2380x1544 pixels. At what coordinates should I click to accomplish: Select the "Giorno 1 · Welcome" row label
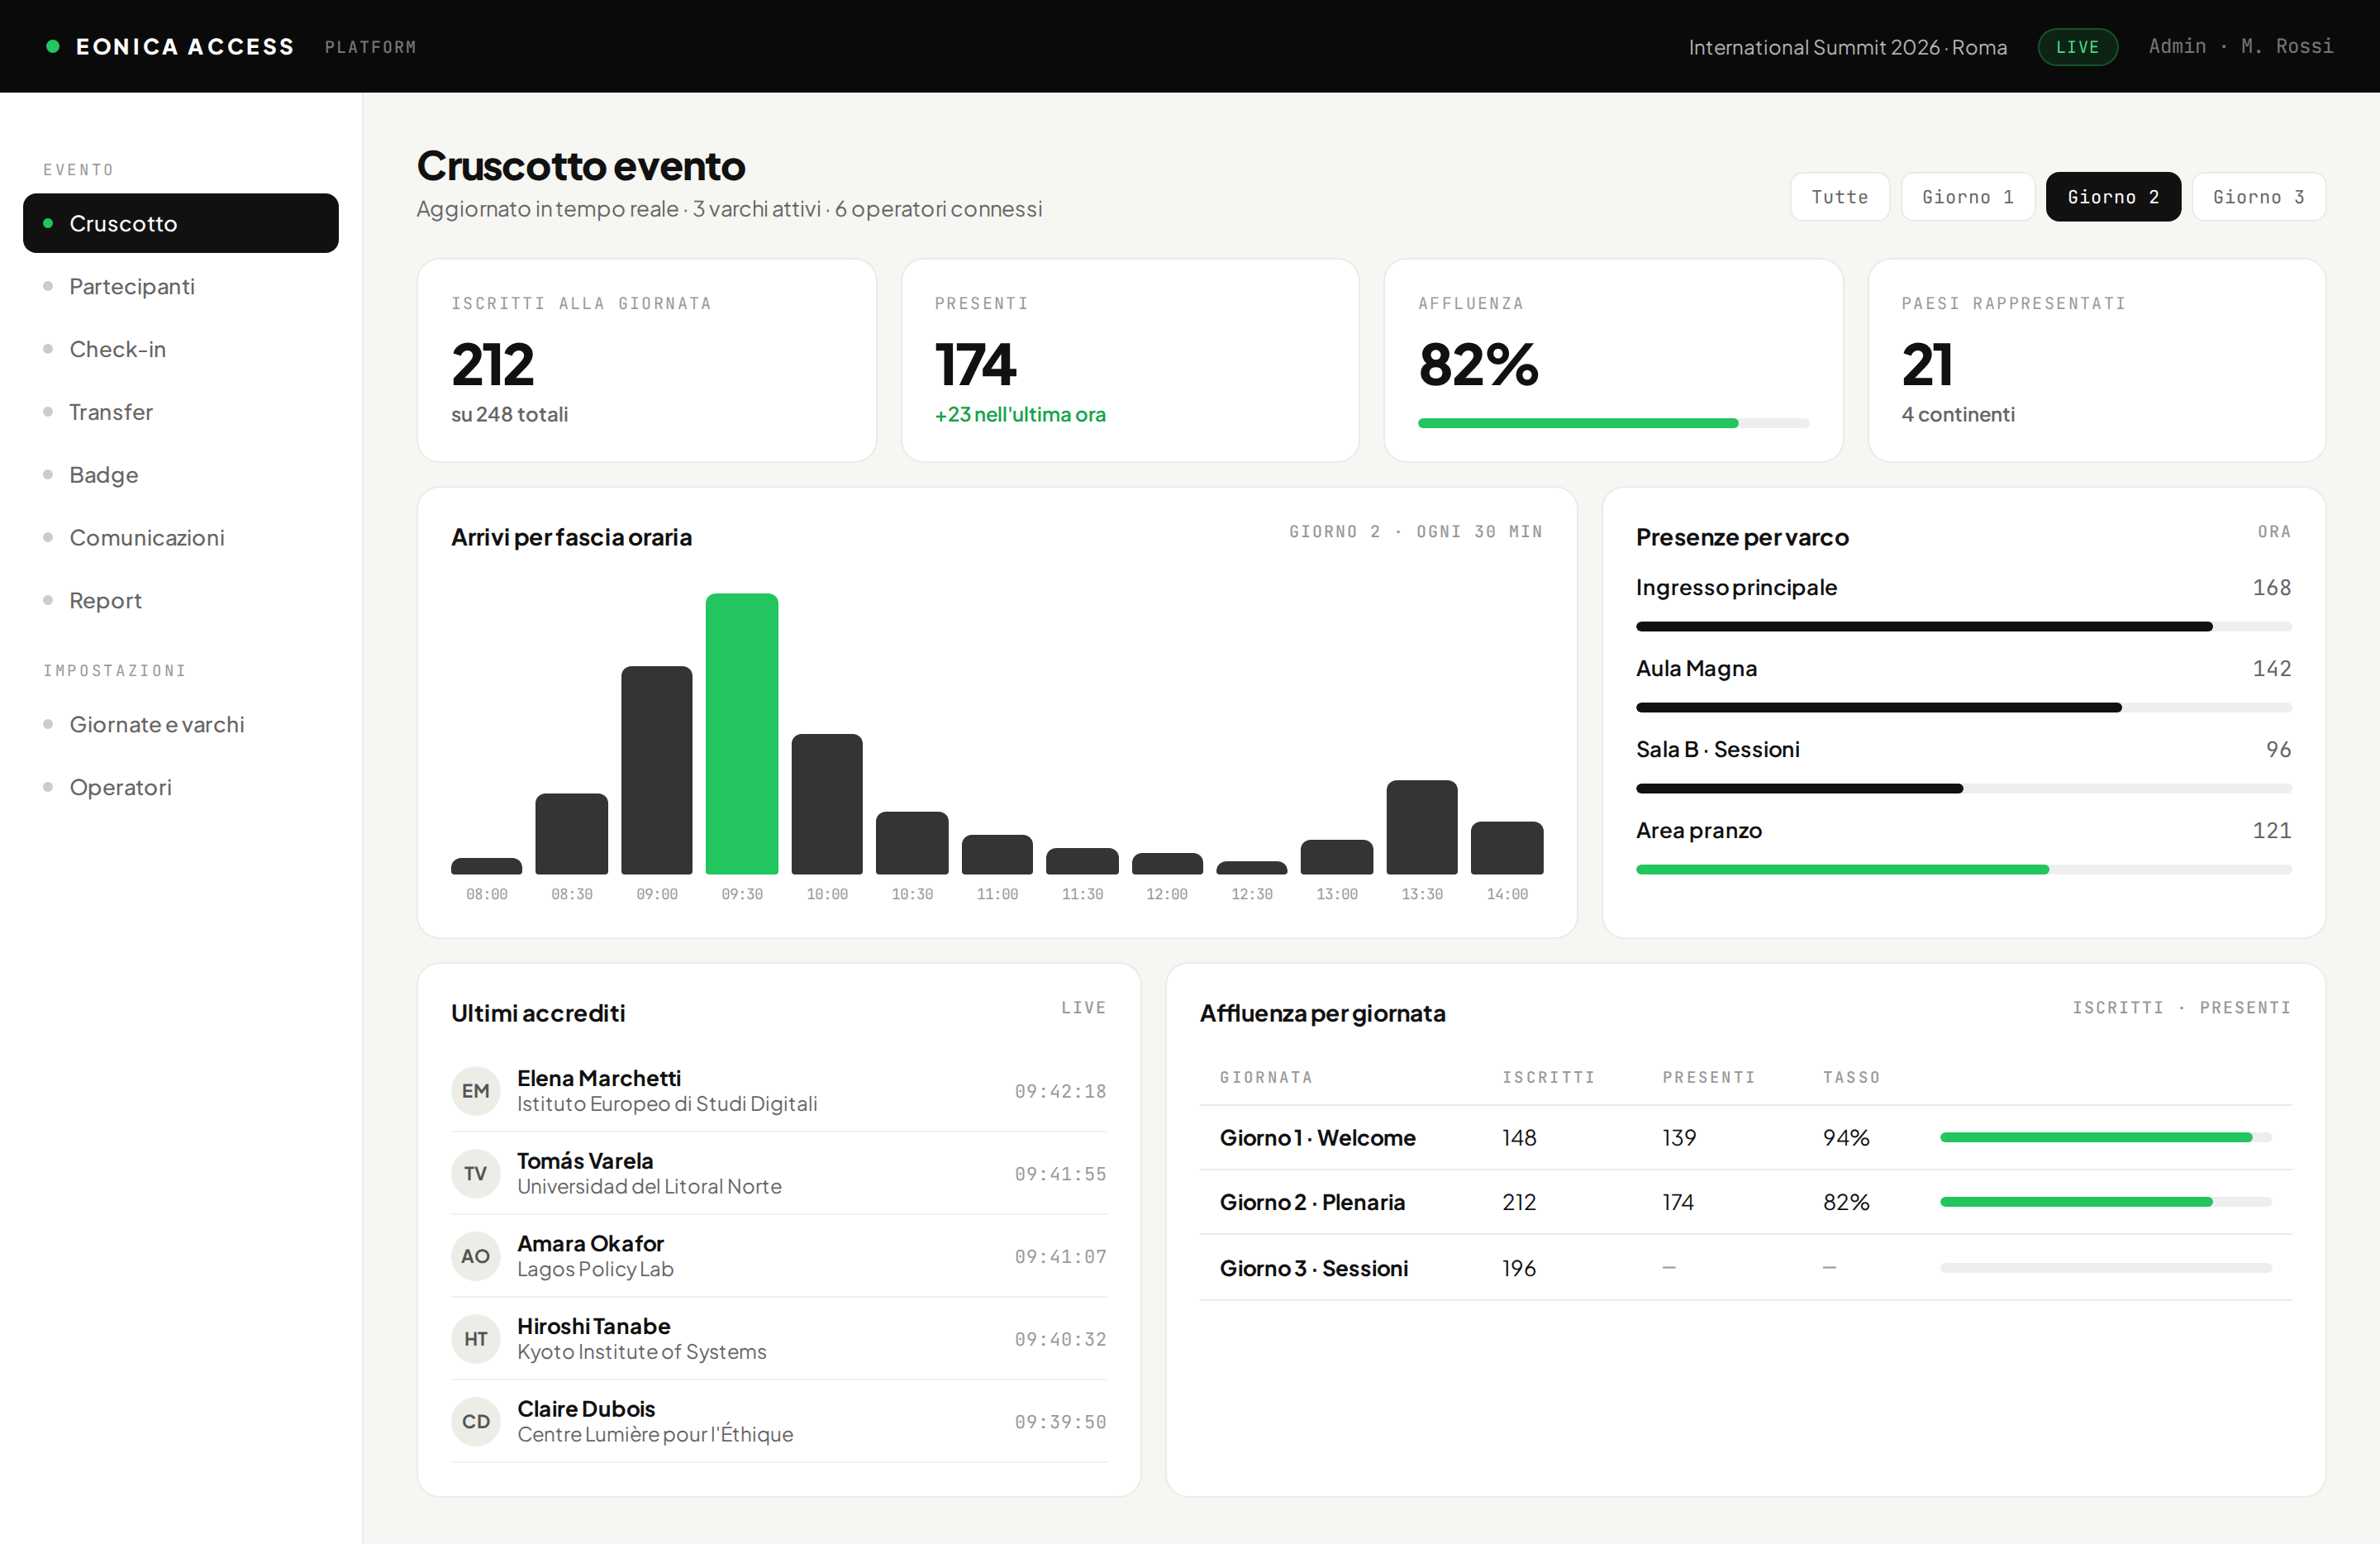coord(1317,1138)
